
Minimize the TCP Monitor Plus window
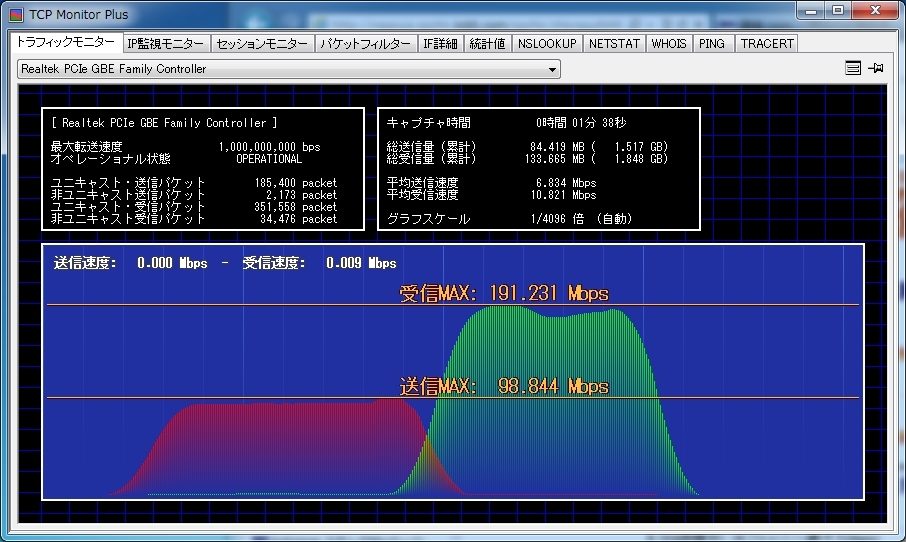[811, 11]
